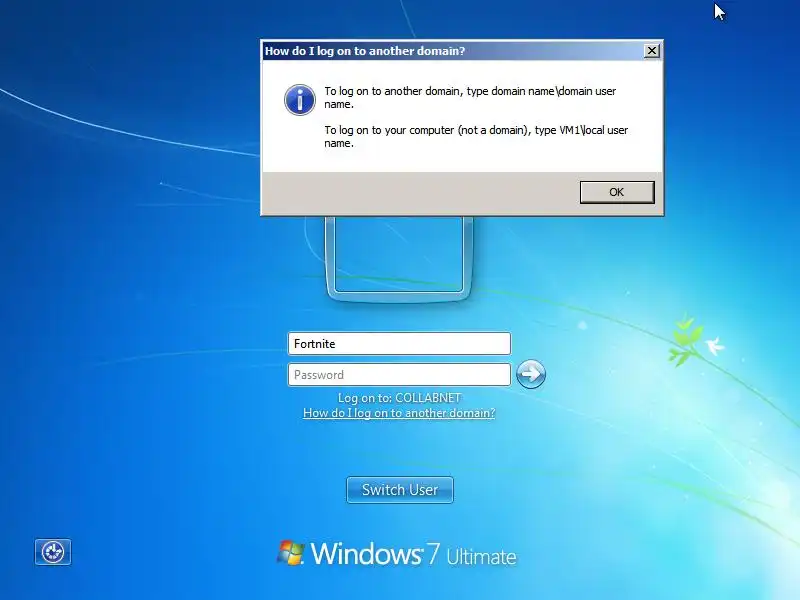Image resolution: width=800 pixels, height=600 pixels.
Task: Open 'How do I log on to another domain?' link
Action: 399,413
